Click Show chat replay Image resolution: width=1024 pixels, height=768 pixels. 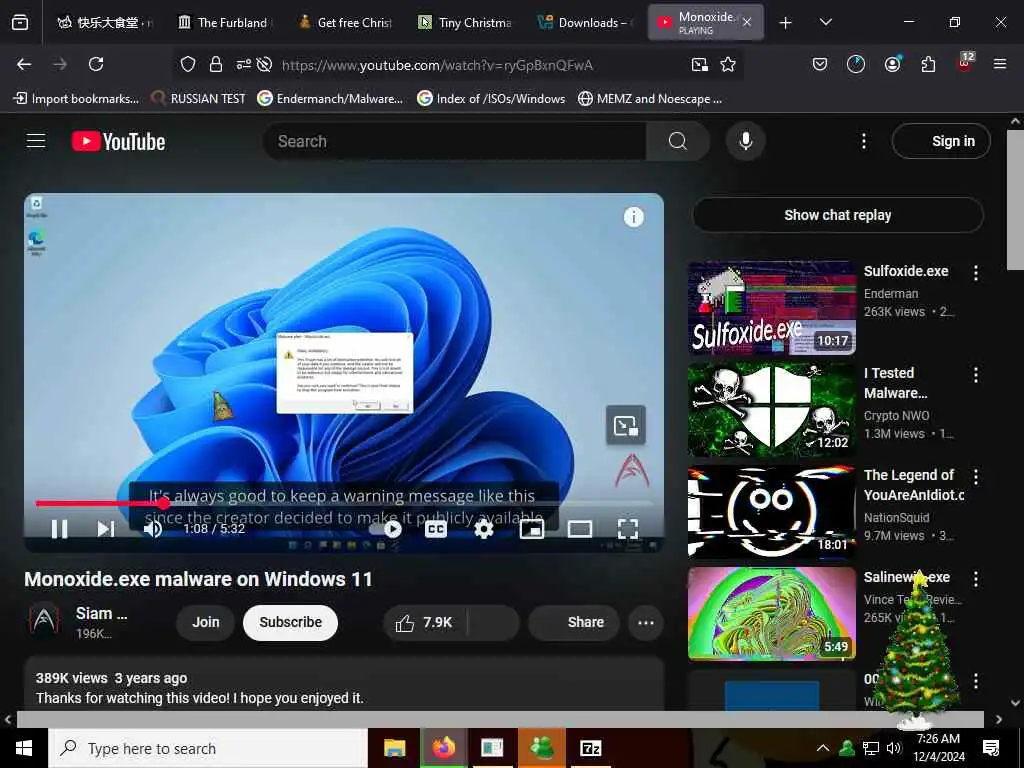click(x=838, y=215)
